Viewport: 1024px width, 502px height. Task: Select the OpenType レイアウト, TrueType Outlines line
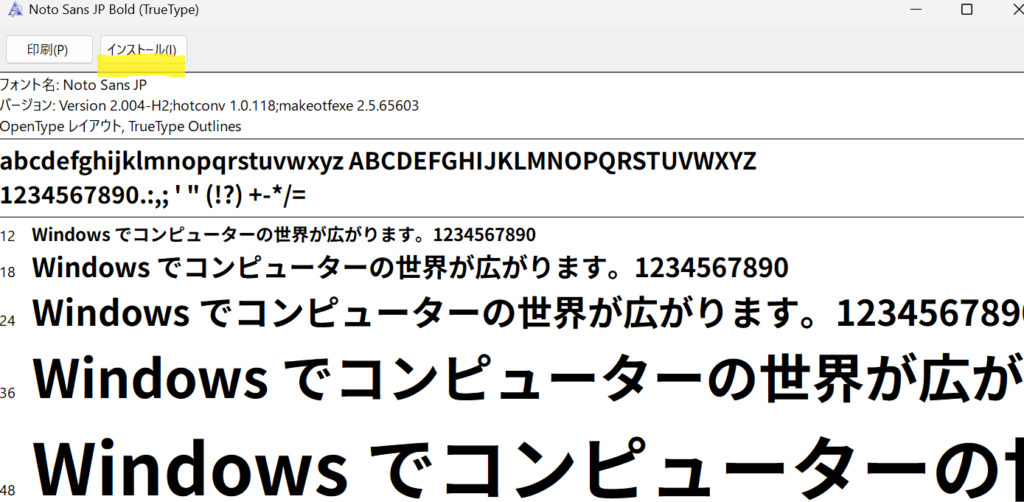[121, 126]
